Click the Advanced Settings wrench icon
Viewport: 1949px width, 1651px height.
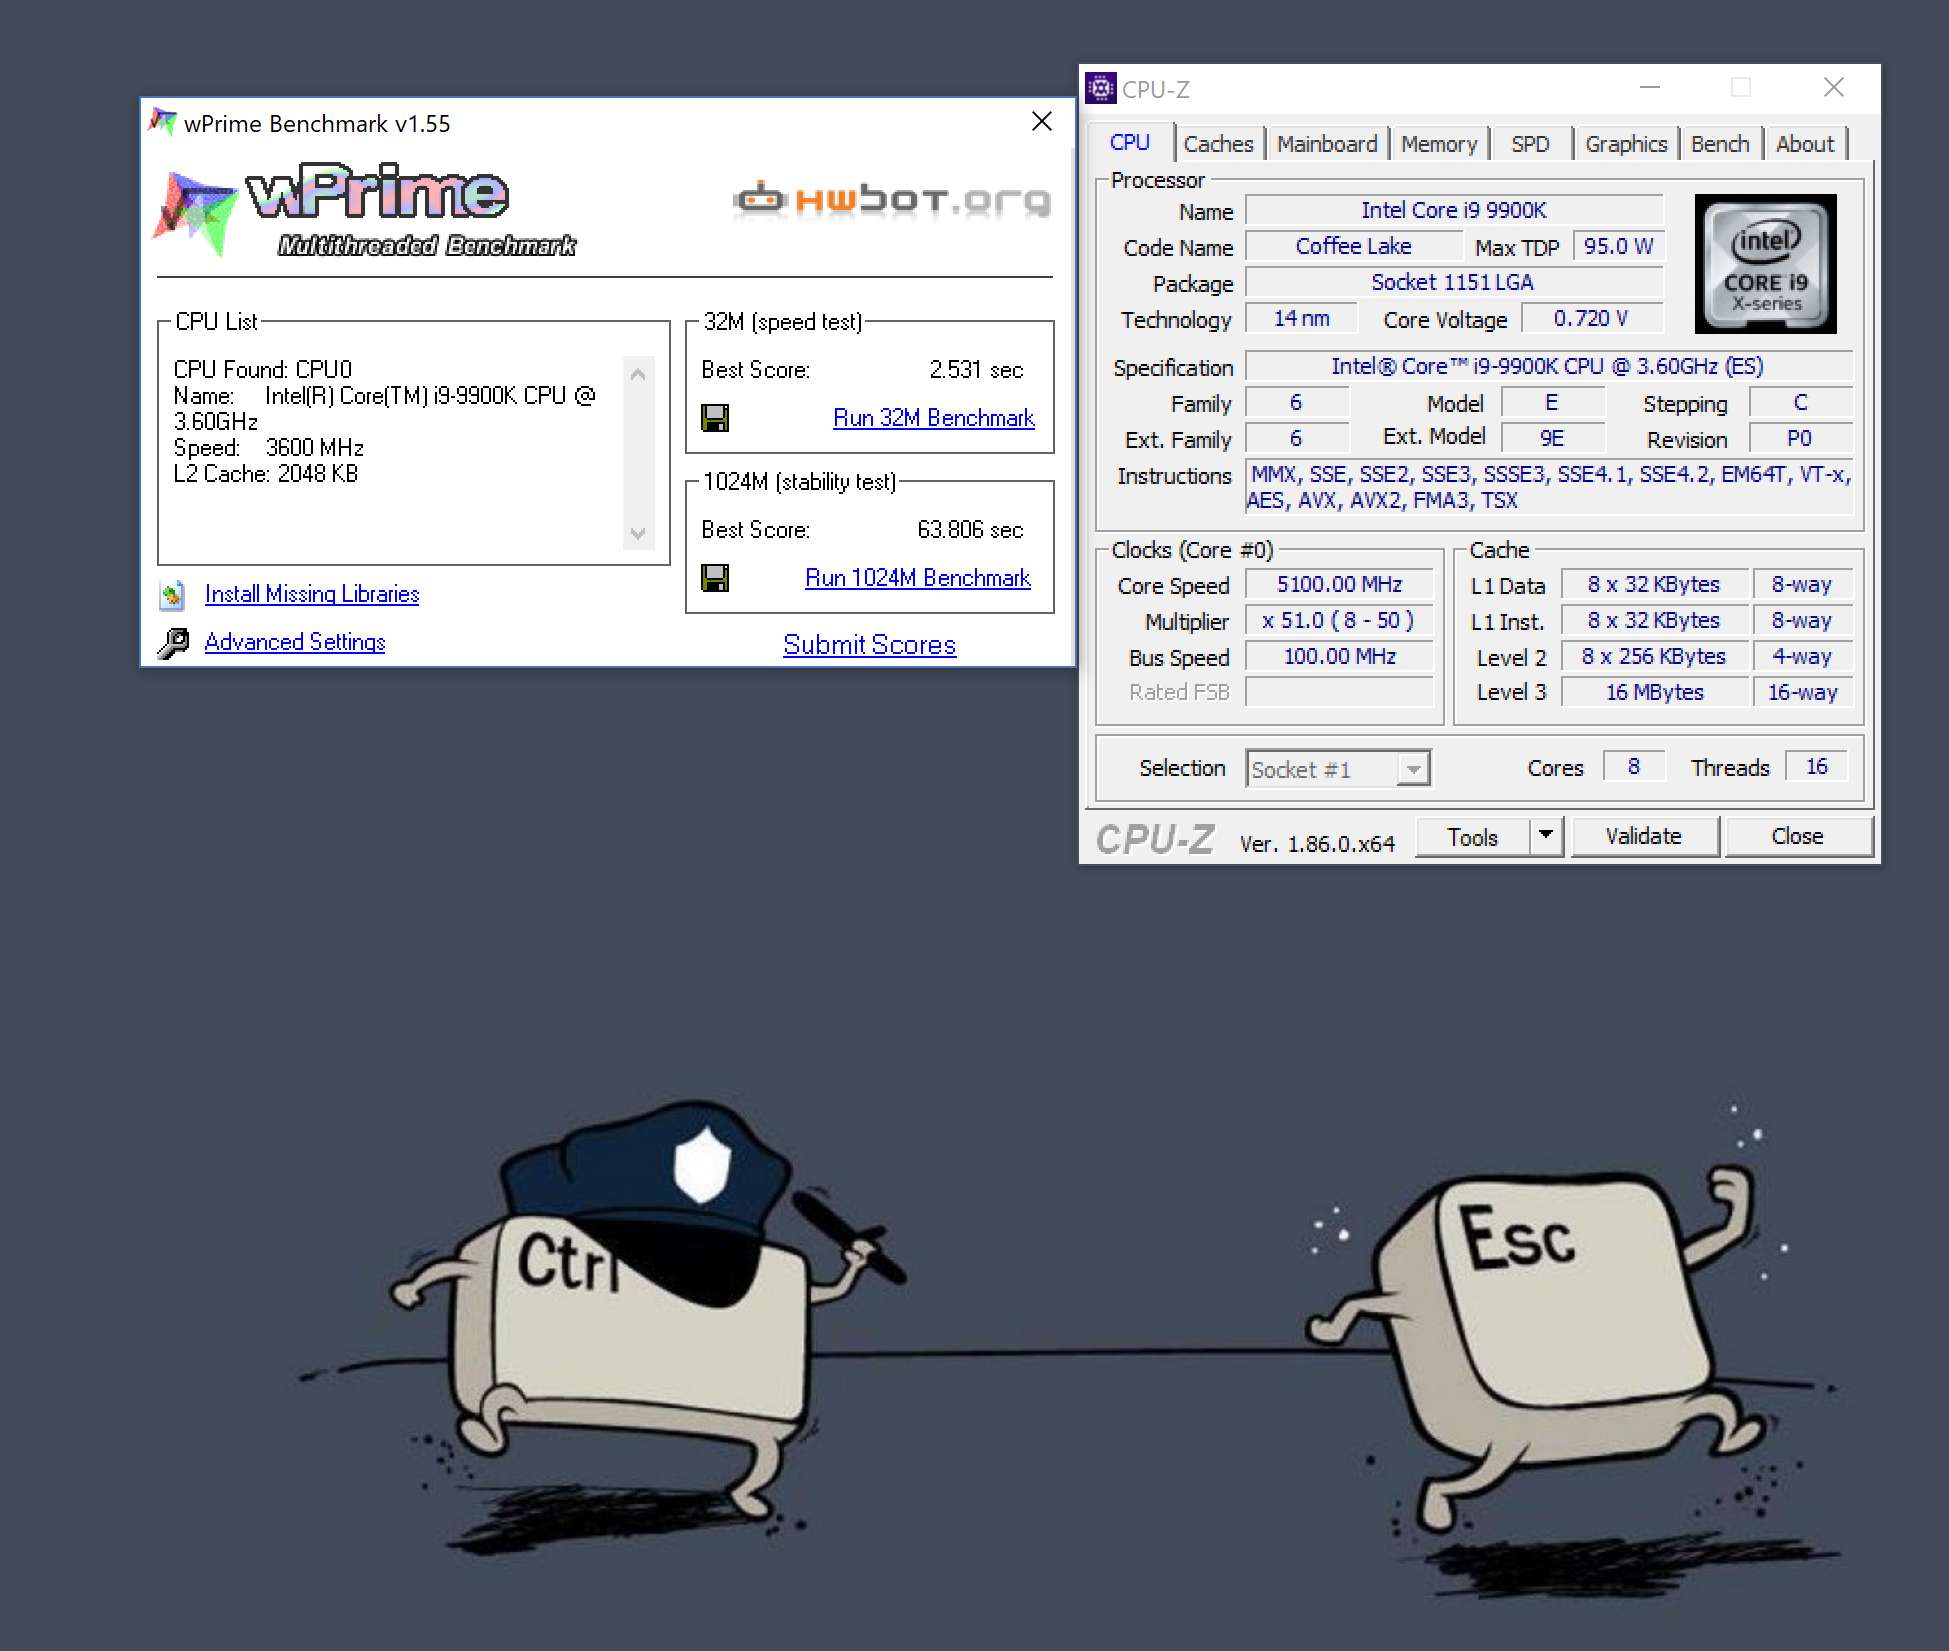point(173,643)
